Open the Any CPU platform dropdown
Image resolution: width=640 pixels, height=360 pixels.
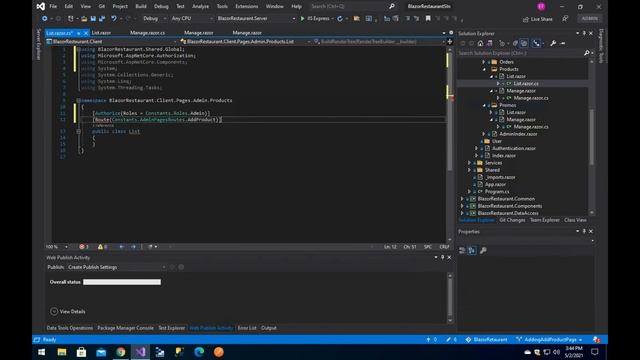click(x=191, y=18)
